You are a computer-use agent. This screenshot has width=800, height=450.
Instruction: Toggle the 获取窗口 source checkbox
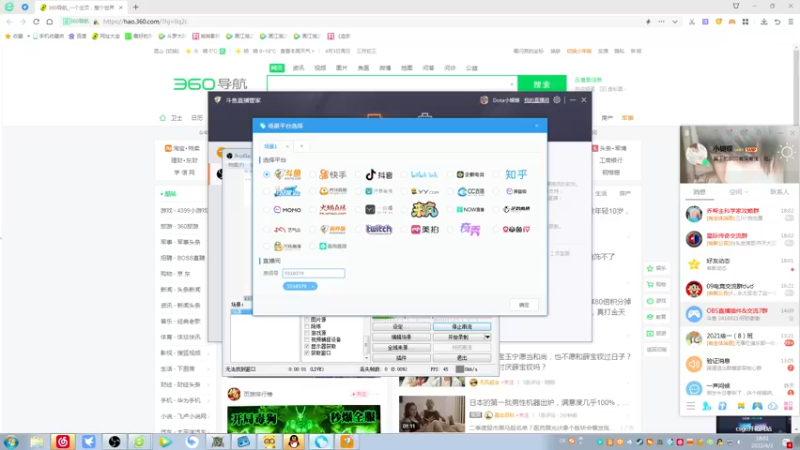coord(307,353)
